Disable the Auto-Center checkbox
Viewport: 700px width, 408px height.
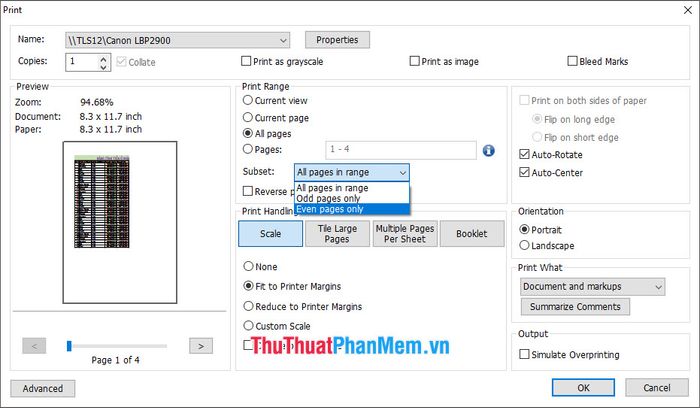point(525,172)
